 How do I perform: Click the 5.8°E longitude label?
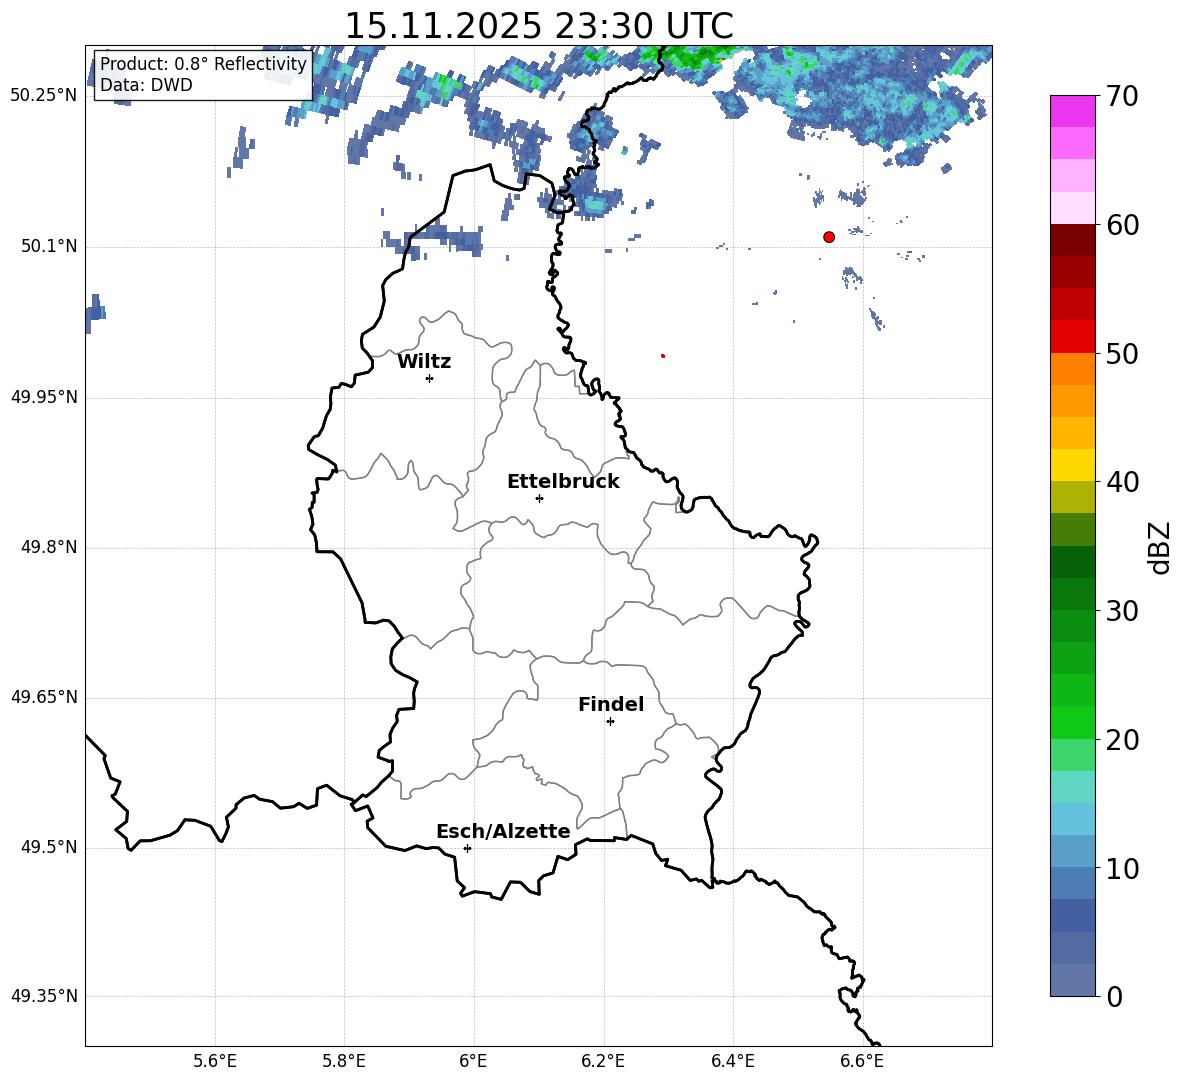pyautogui.click(x=344, y=1061)
